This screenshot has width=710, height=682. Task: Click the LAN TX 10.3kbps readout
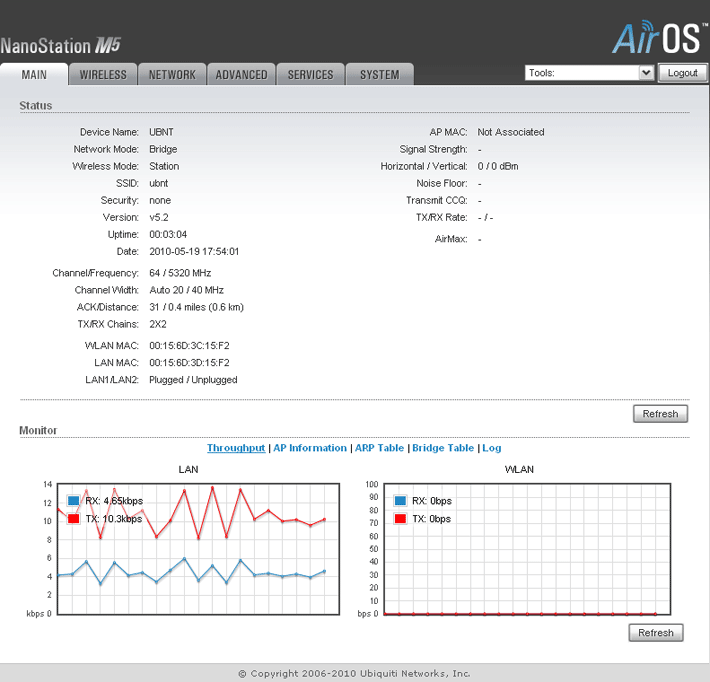tap(114, 519)
